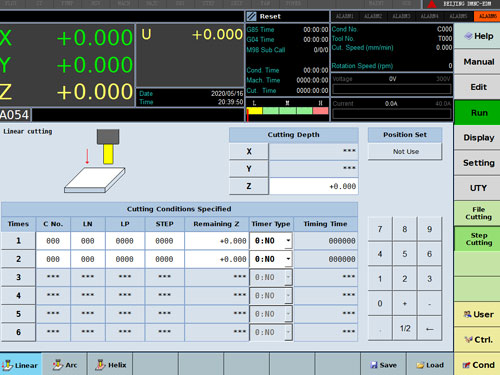The image size is (500, 375).
Task: Click the Load button
Action: click(430, 365)
